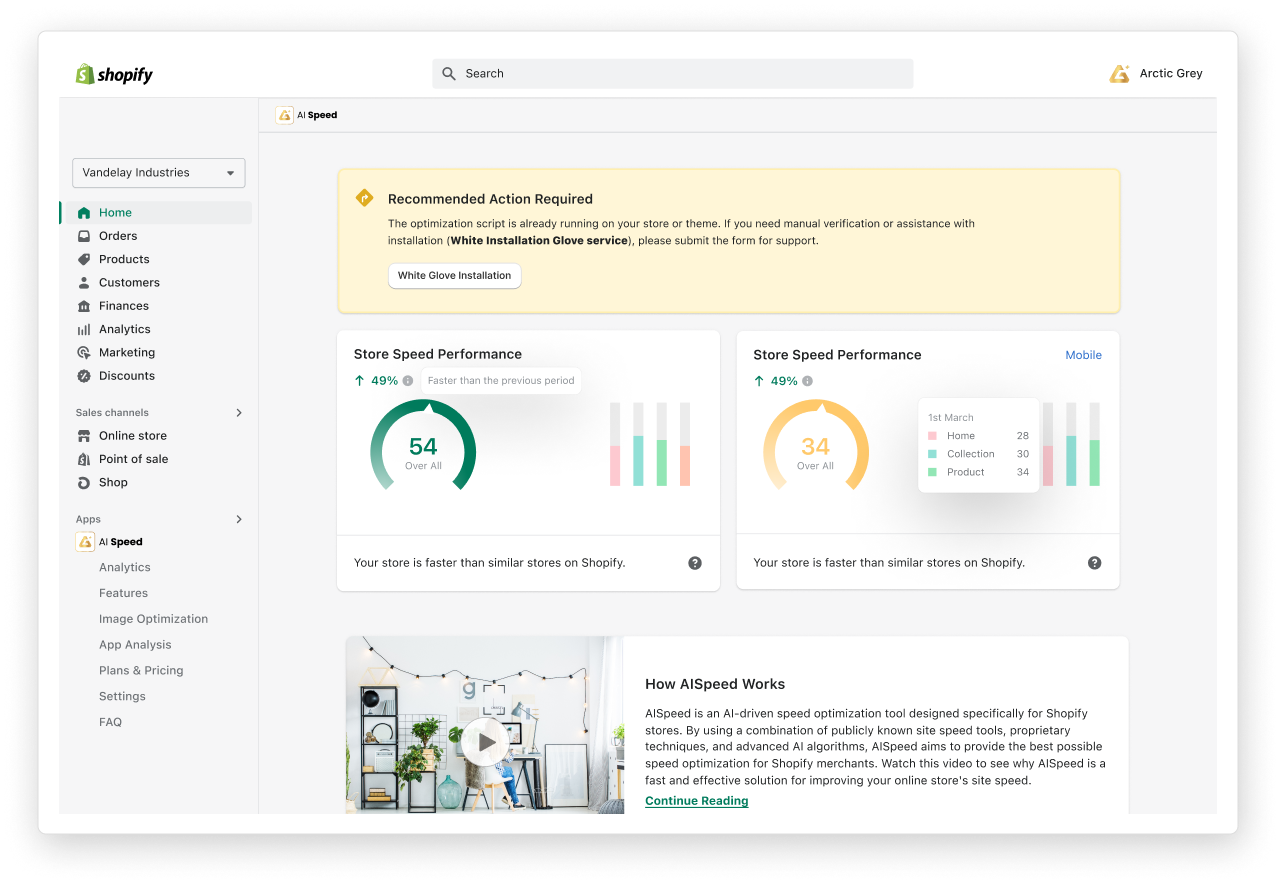This screenshot has width=1282, height=885.
Task: Click the White Glove Installation button
Action: click(455, 276)
